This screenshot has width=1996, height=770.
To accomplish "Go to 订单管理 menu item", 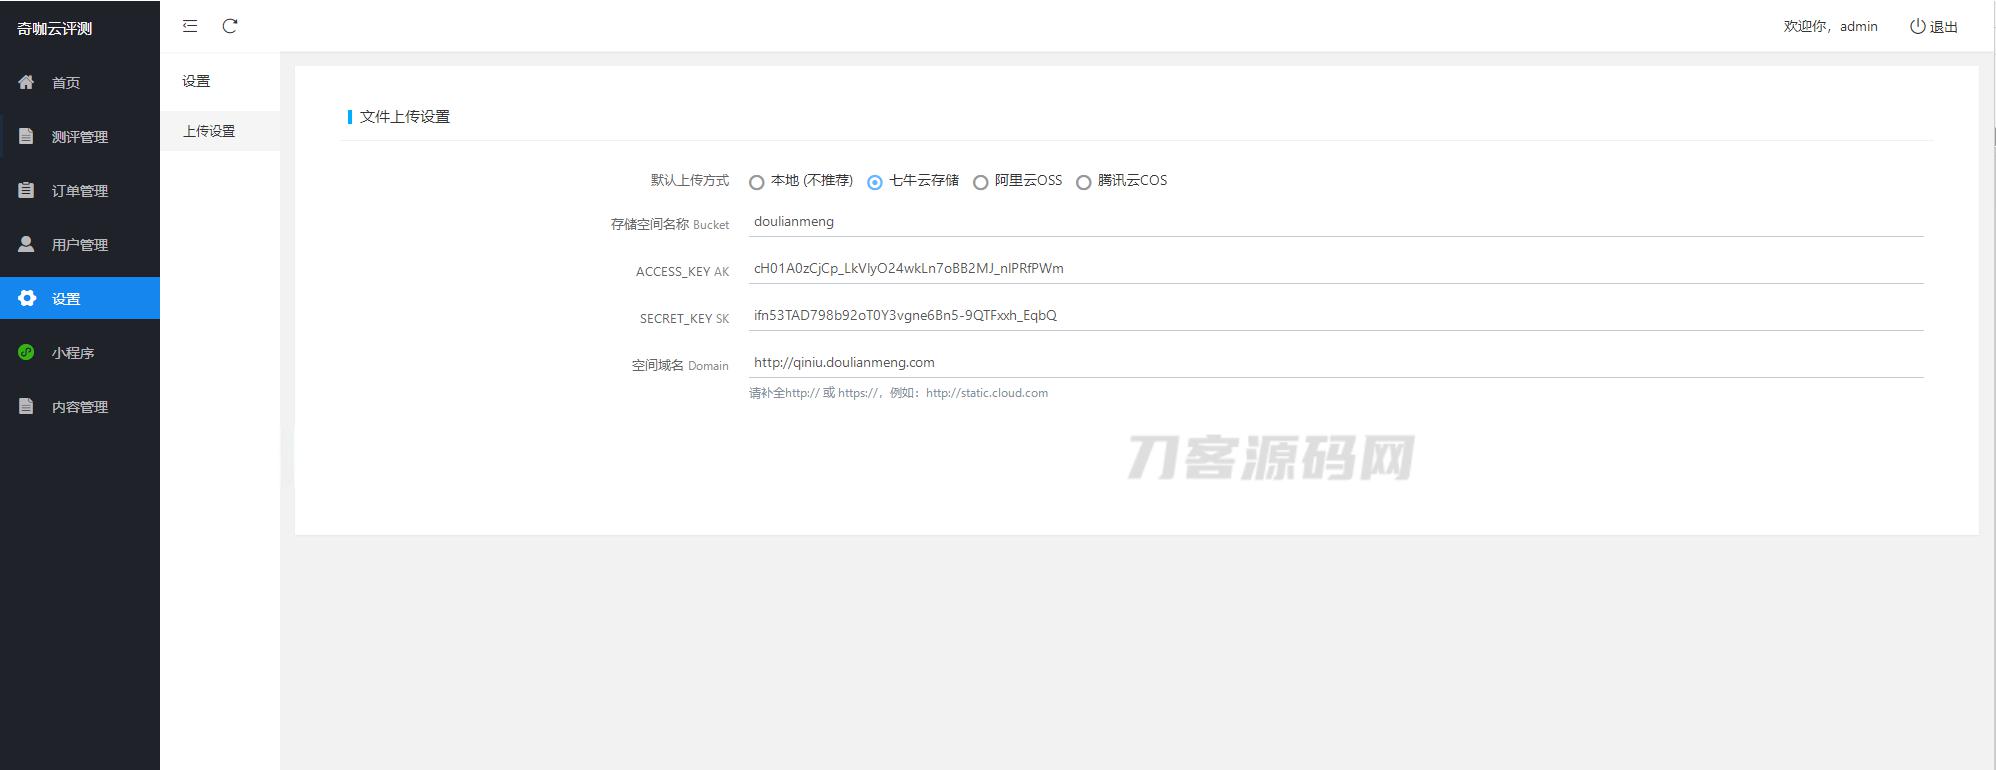I will pos(80,190).
